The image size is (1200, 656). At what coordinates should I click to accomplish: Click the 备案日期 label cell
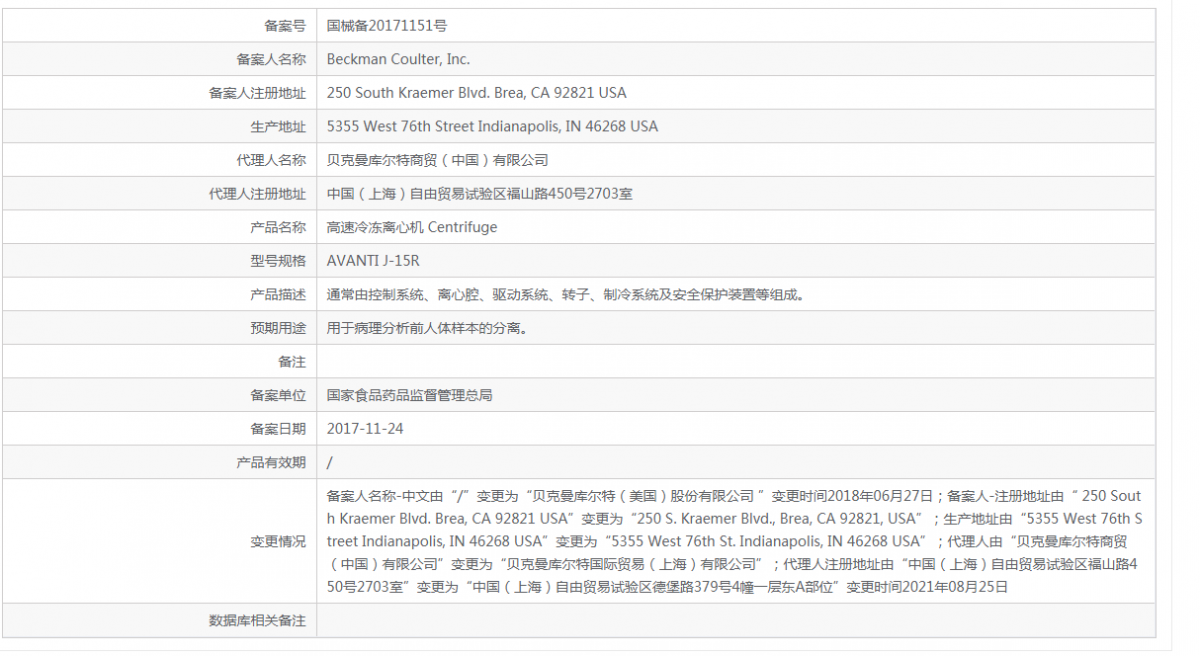click(x=278, y=429)
